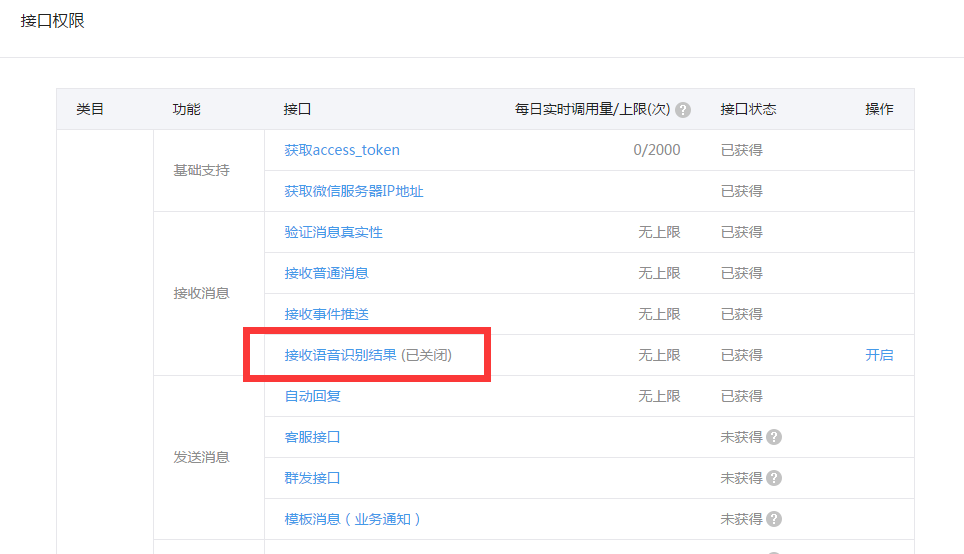964x554 pixels.
Task: Open the 获取access_token link
Action: 342,150
